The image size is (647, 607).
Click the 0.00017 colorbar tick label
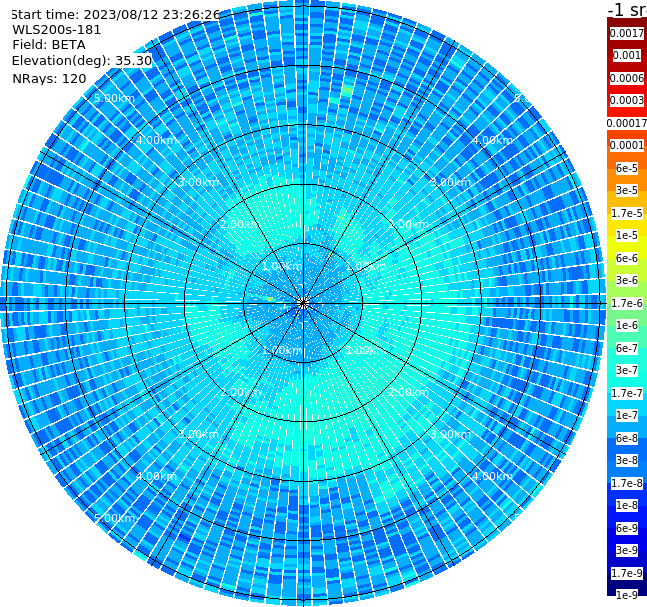click(x=627, y=123)
